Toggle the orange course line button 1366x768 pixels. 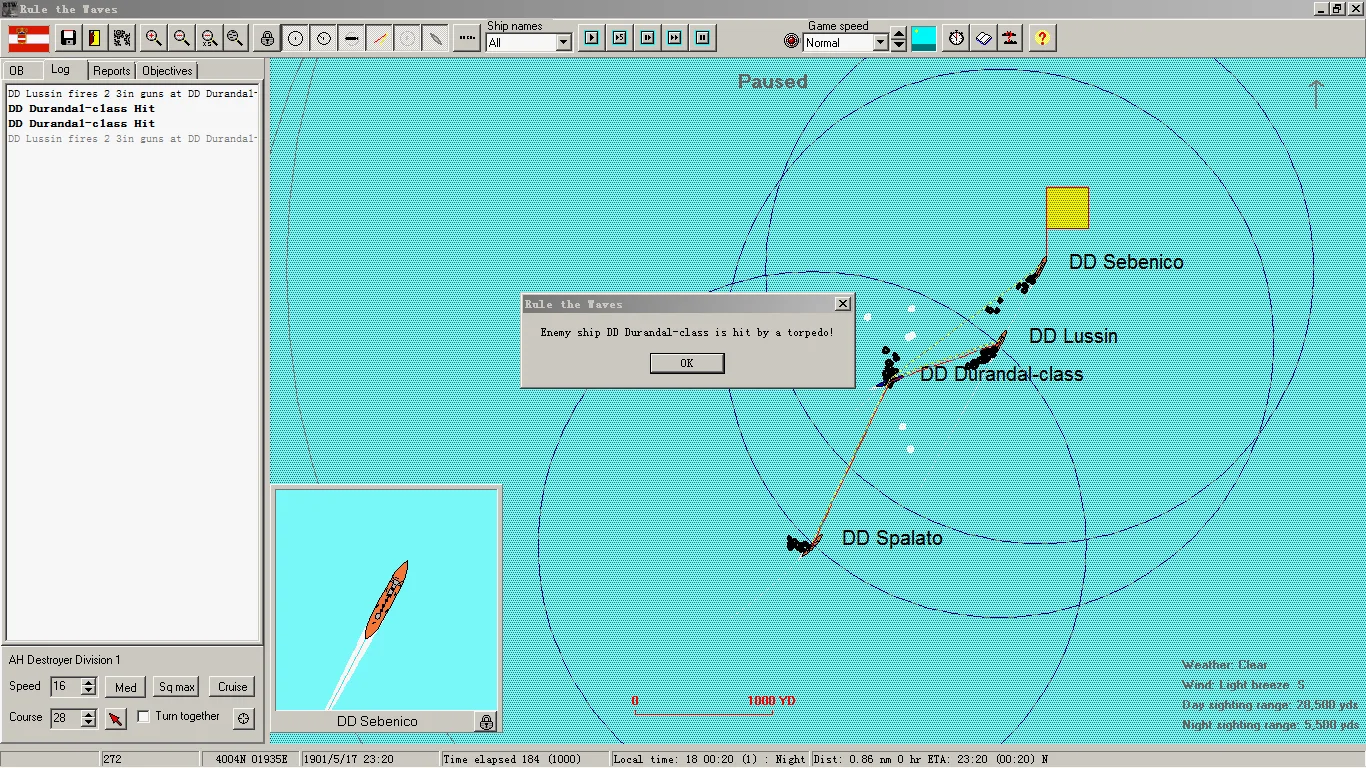[379, 38]
